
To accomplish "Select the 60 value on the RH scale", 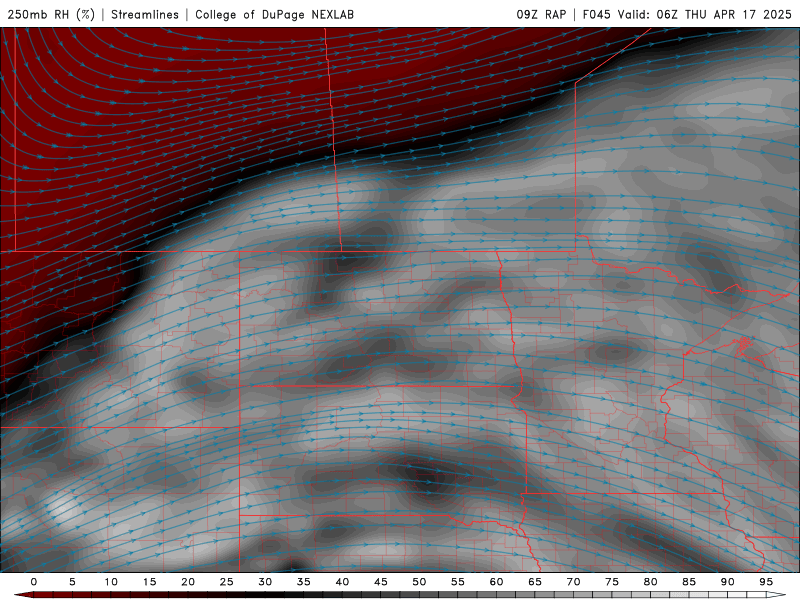I will click(x=496, y=582).
